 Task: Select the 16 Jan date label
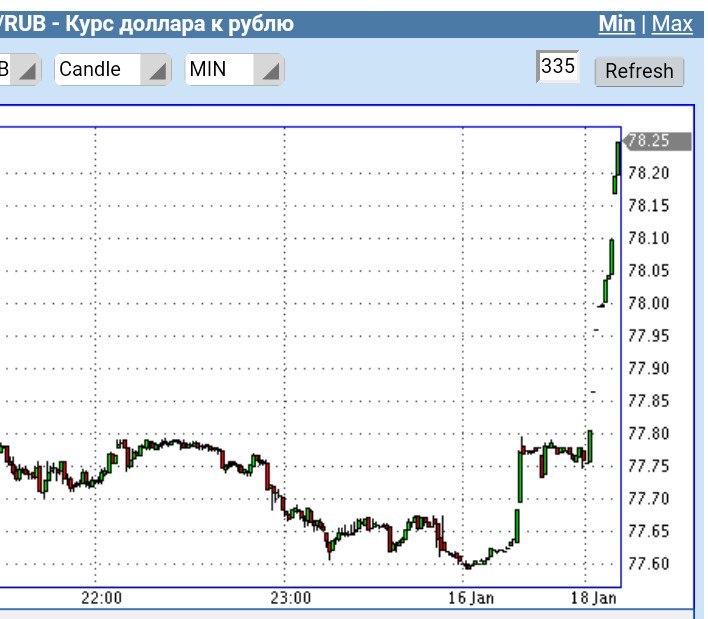(470, 598)
